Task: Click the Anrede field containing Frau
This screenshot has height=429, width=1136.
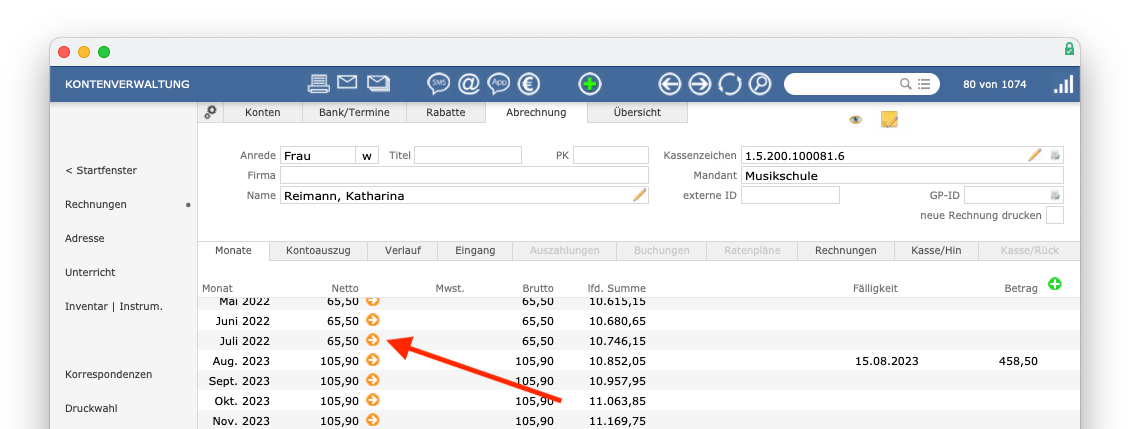Action: click(x=317, y=155)
